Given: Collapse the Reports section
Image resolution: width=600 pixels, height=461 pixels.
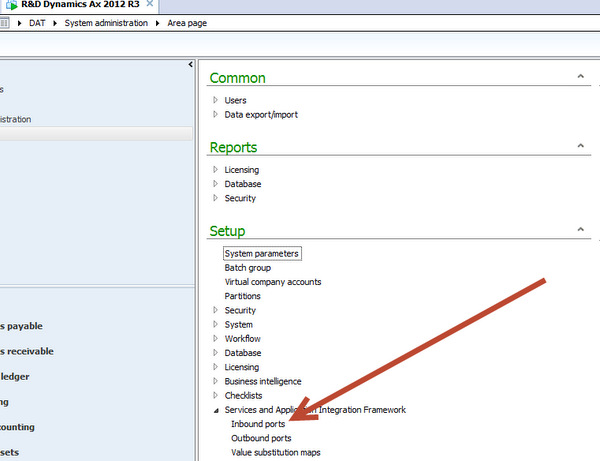Looking at the screenshot, I should [x=580, y=146].
